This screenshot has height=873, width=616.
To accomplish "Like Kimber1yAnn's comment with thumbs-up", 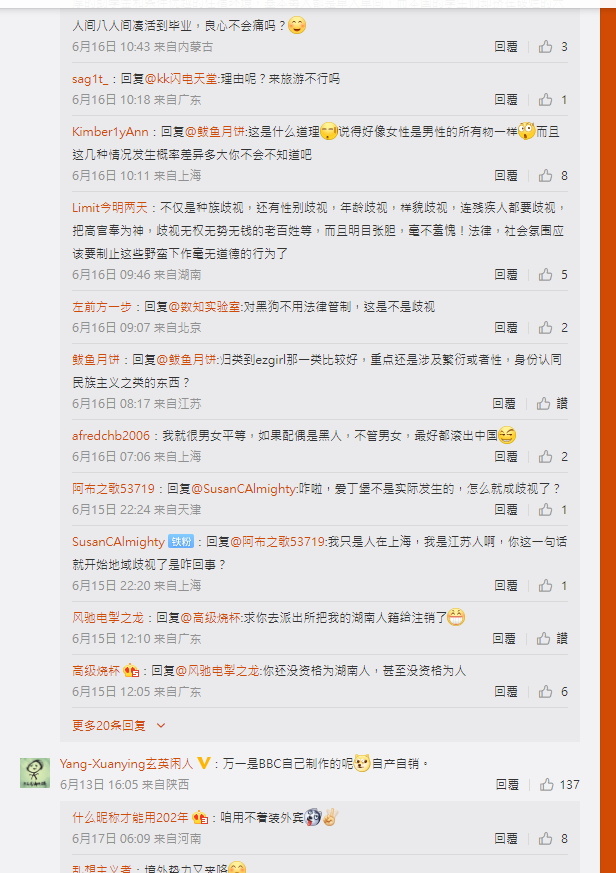I will [545, 176].
